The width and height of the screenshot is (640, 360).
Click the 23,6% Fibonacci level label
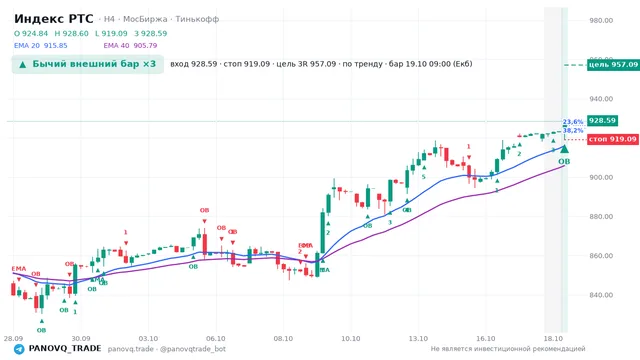click(573, 122)
